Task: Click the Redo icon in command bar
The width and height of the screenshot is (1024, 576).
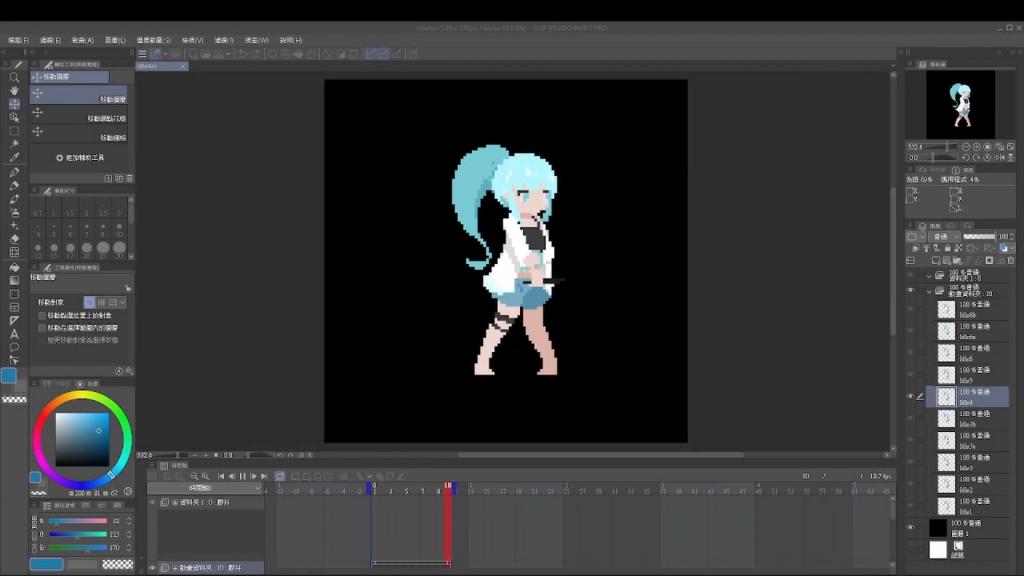Action: click(255, 54)
